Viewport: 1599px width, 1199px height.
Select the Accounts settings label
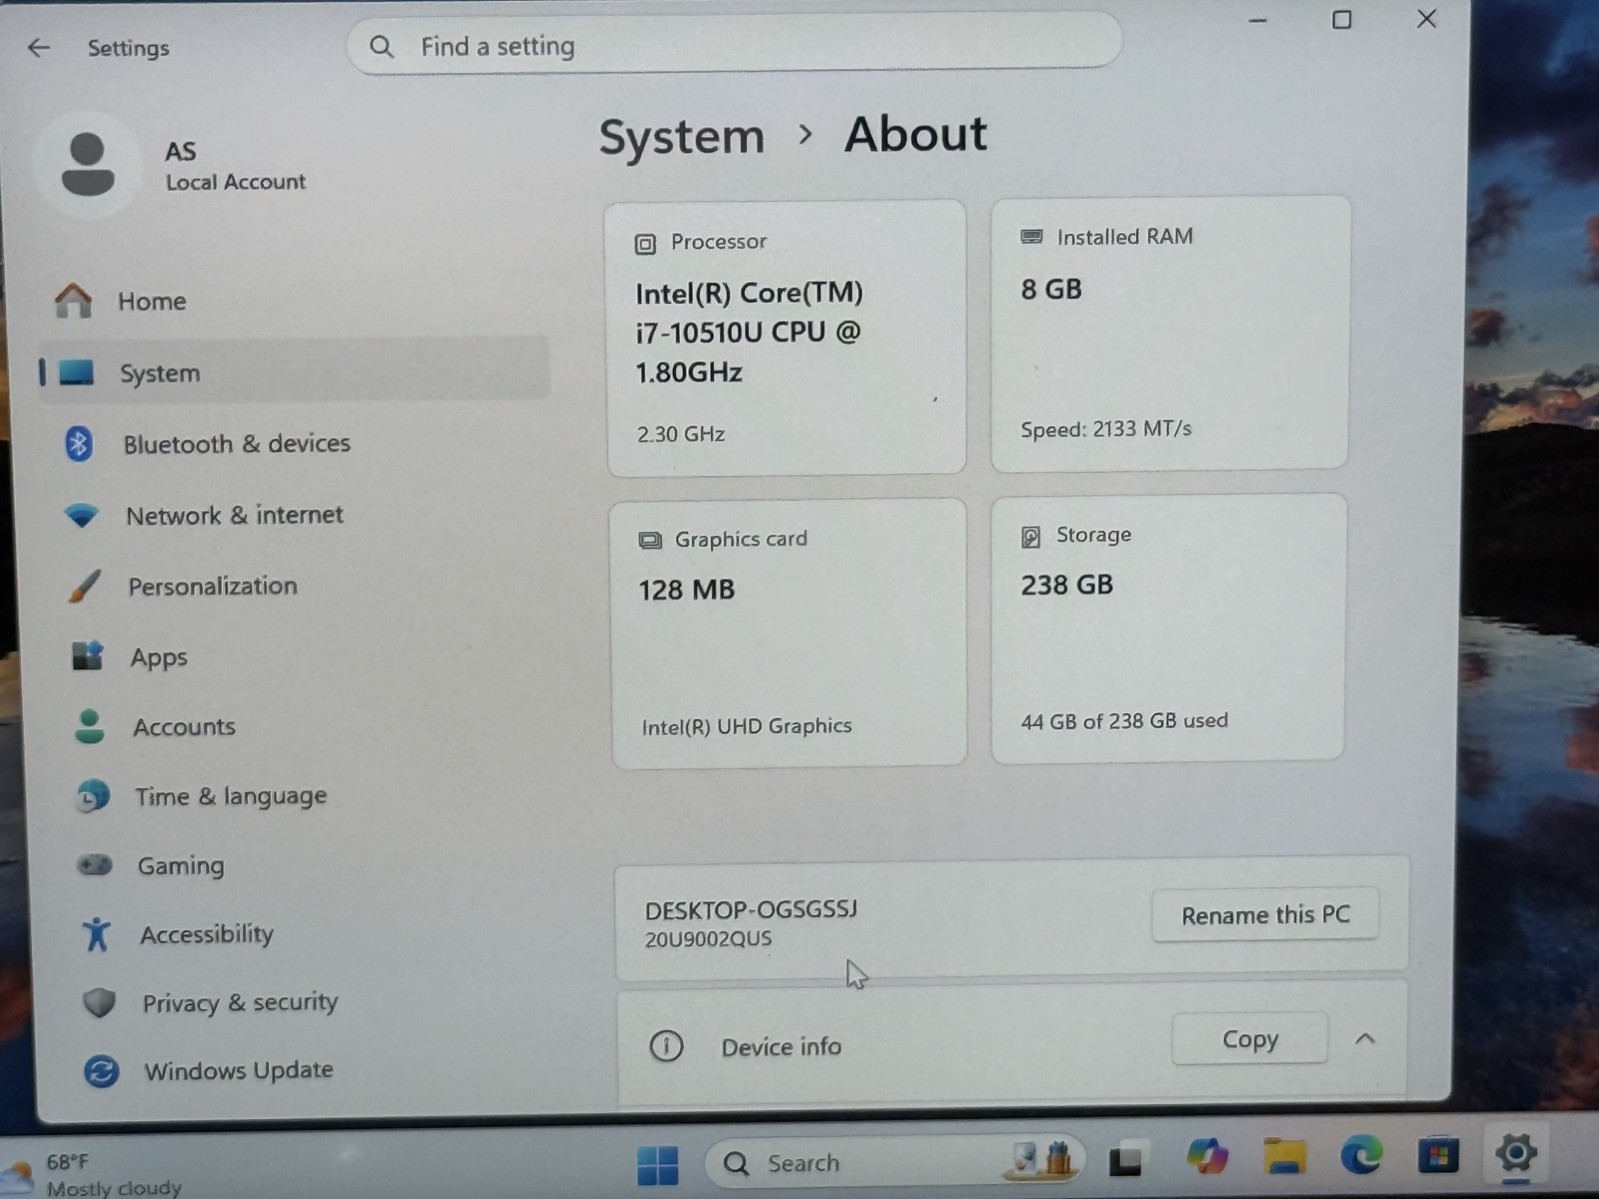coord(184,727)
